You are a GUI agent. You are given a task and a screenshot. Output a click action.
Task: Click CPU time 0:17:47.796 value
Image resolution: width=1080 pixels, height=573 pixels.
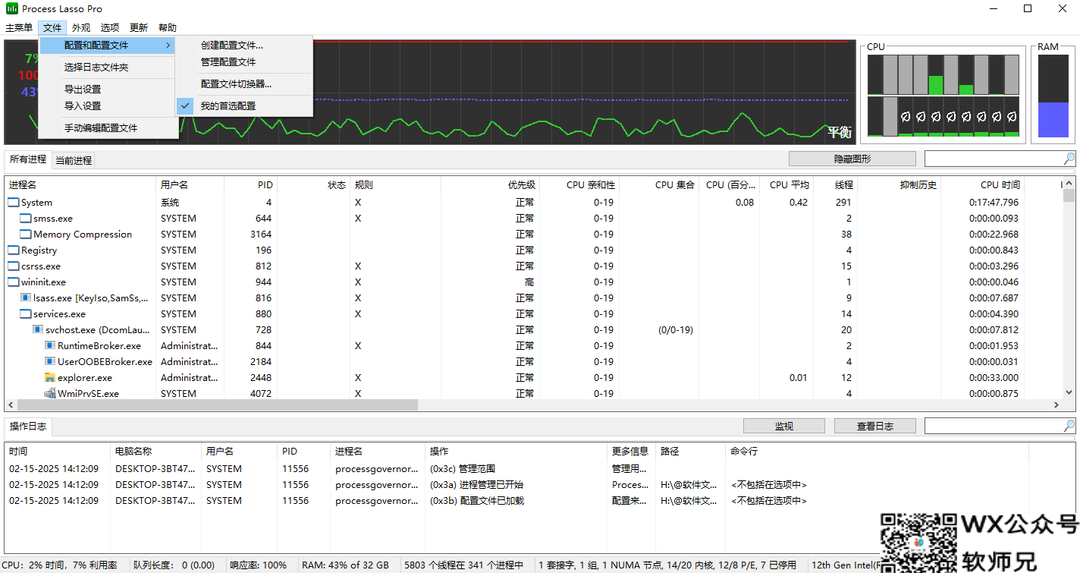993,202
